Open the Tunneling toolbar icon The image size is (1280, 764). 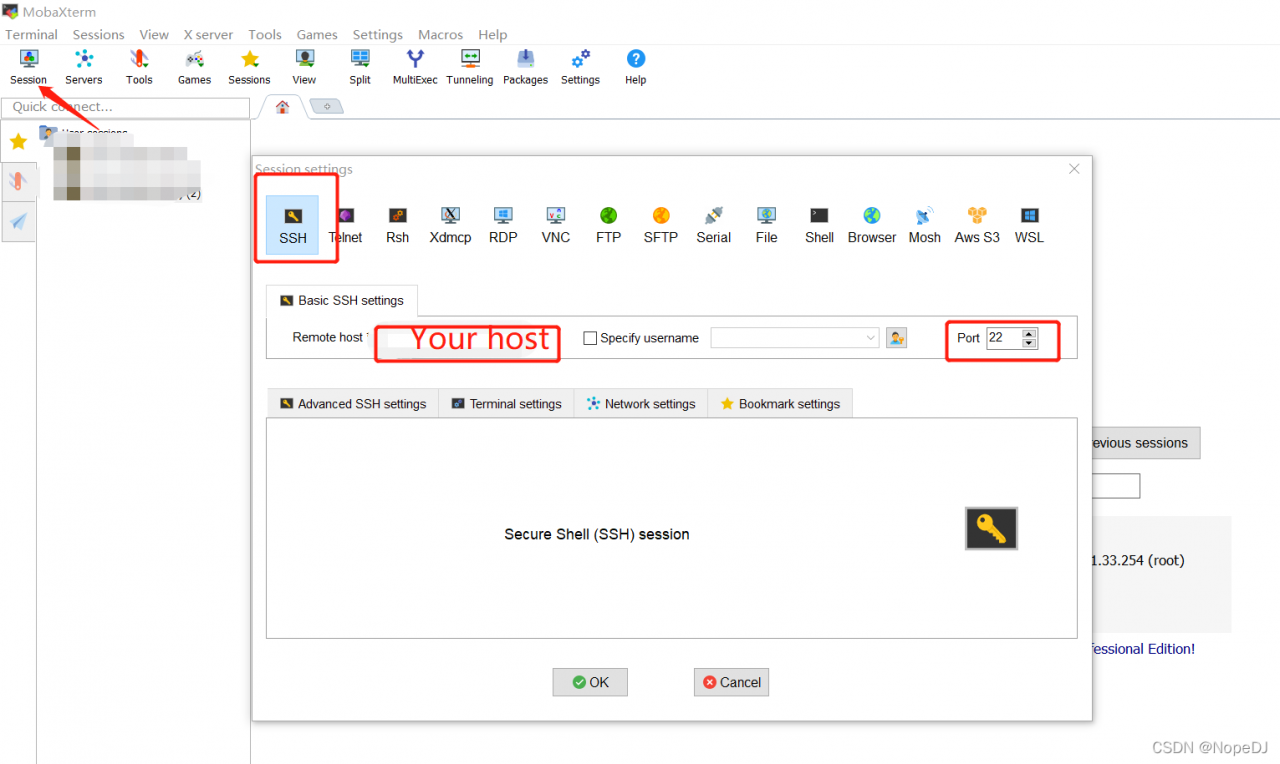click(x=470, y=67)
